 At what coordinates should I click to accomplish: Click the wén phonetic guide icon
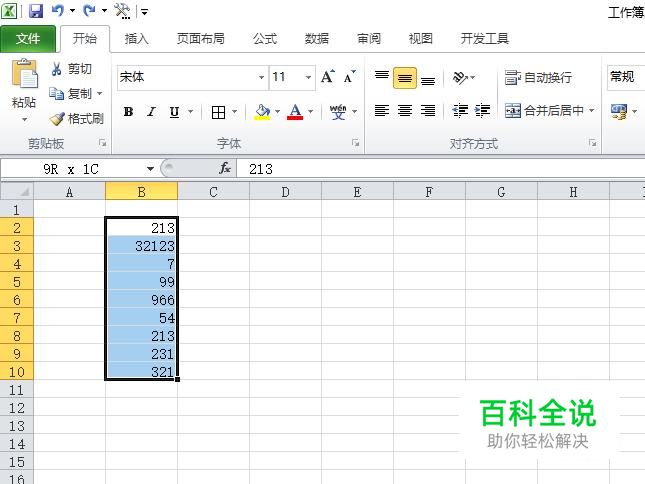[x=338, y=111]
